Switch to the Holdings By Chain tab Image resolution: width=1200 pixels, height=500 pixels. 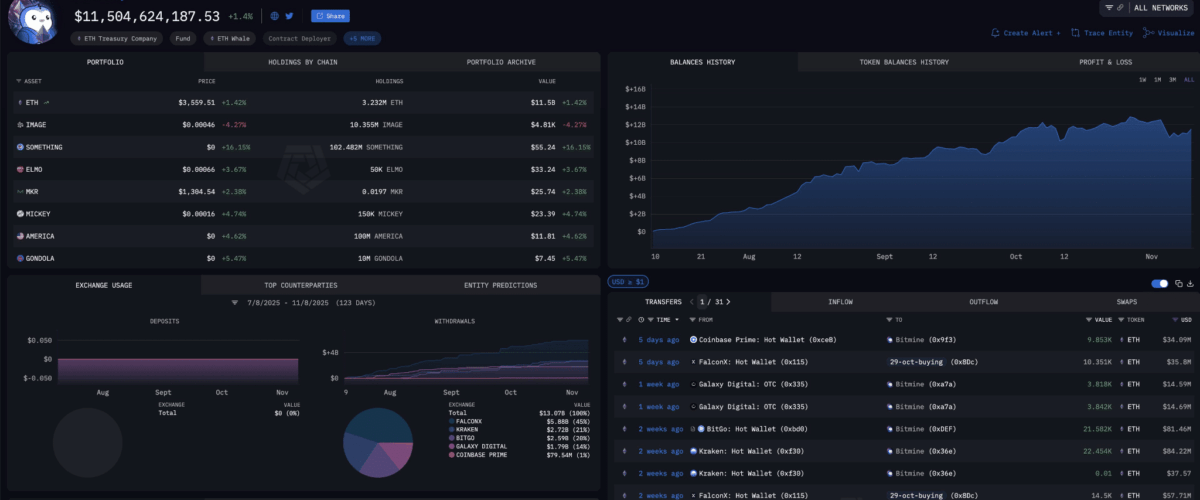click(302, 62)
